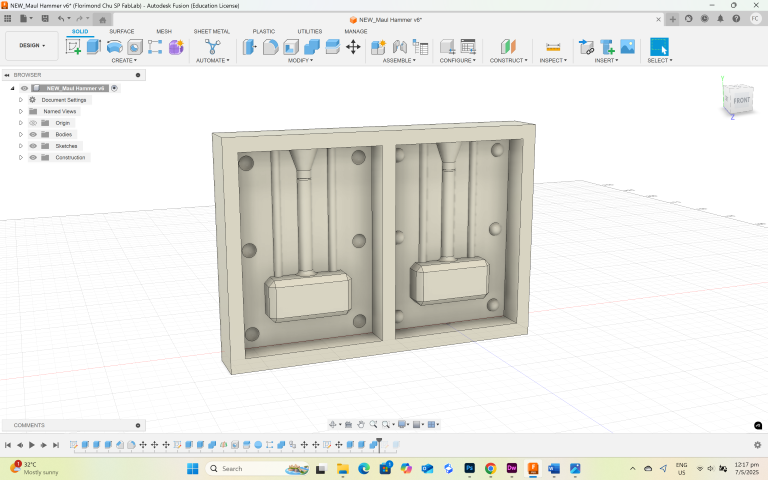768x480 pixels.
Task: Jump to the timeline beginning
Action: tap(8, 445)
